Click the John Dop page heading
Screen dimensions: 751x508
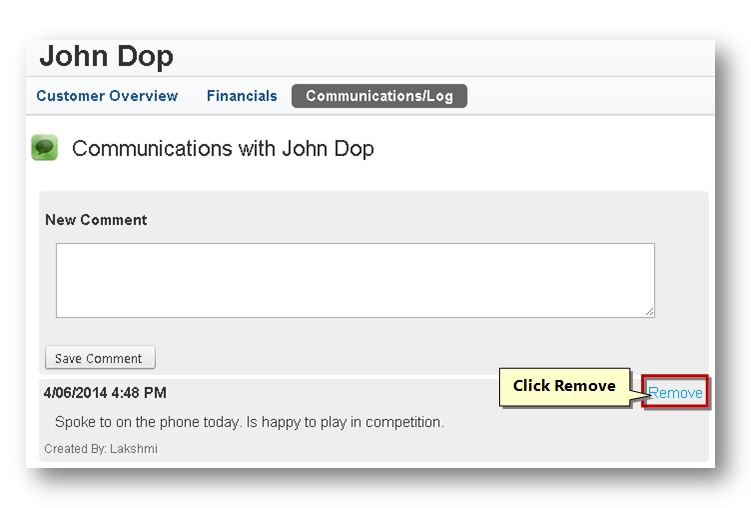(106, 56)
